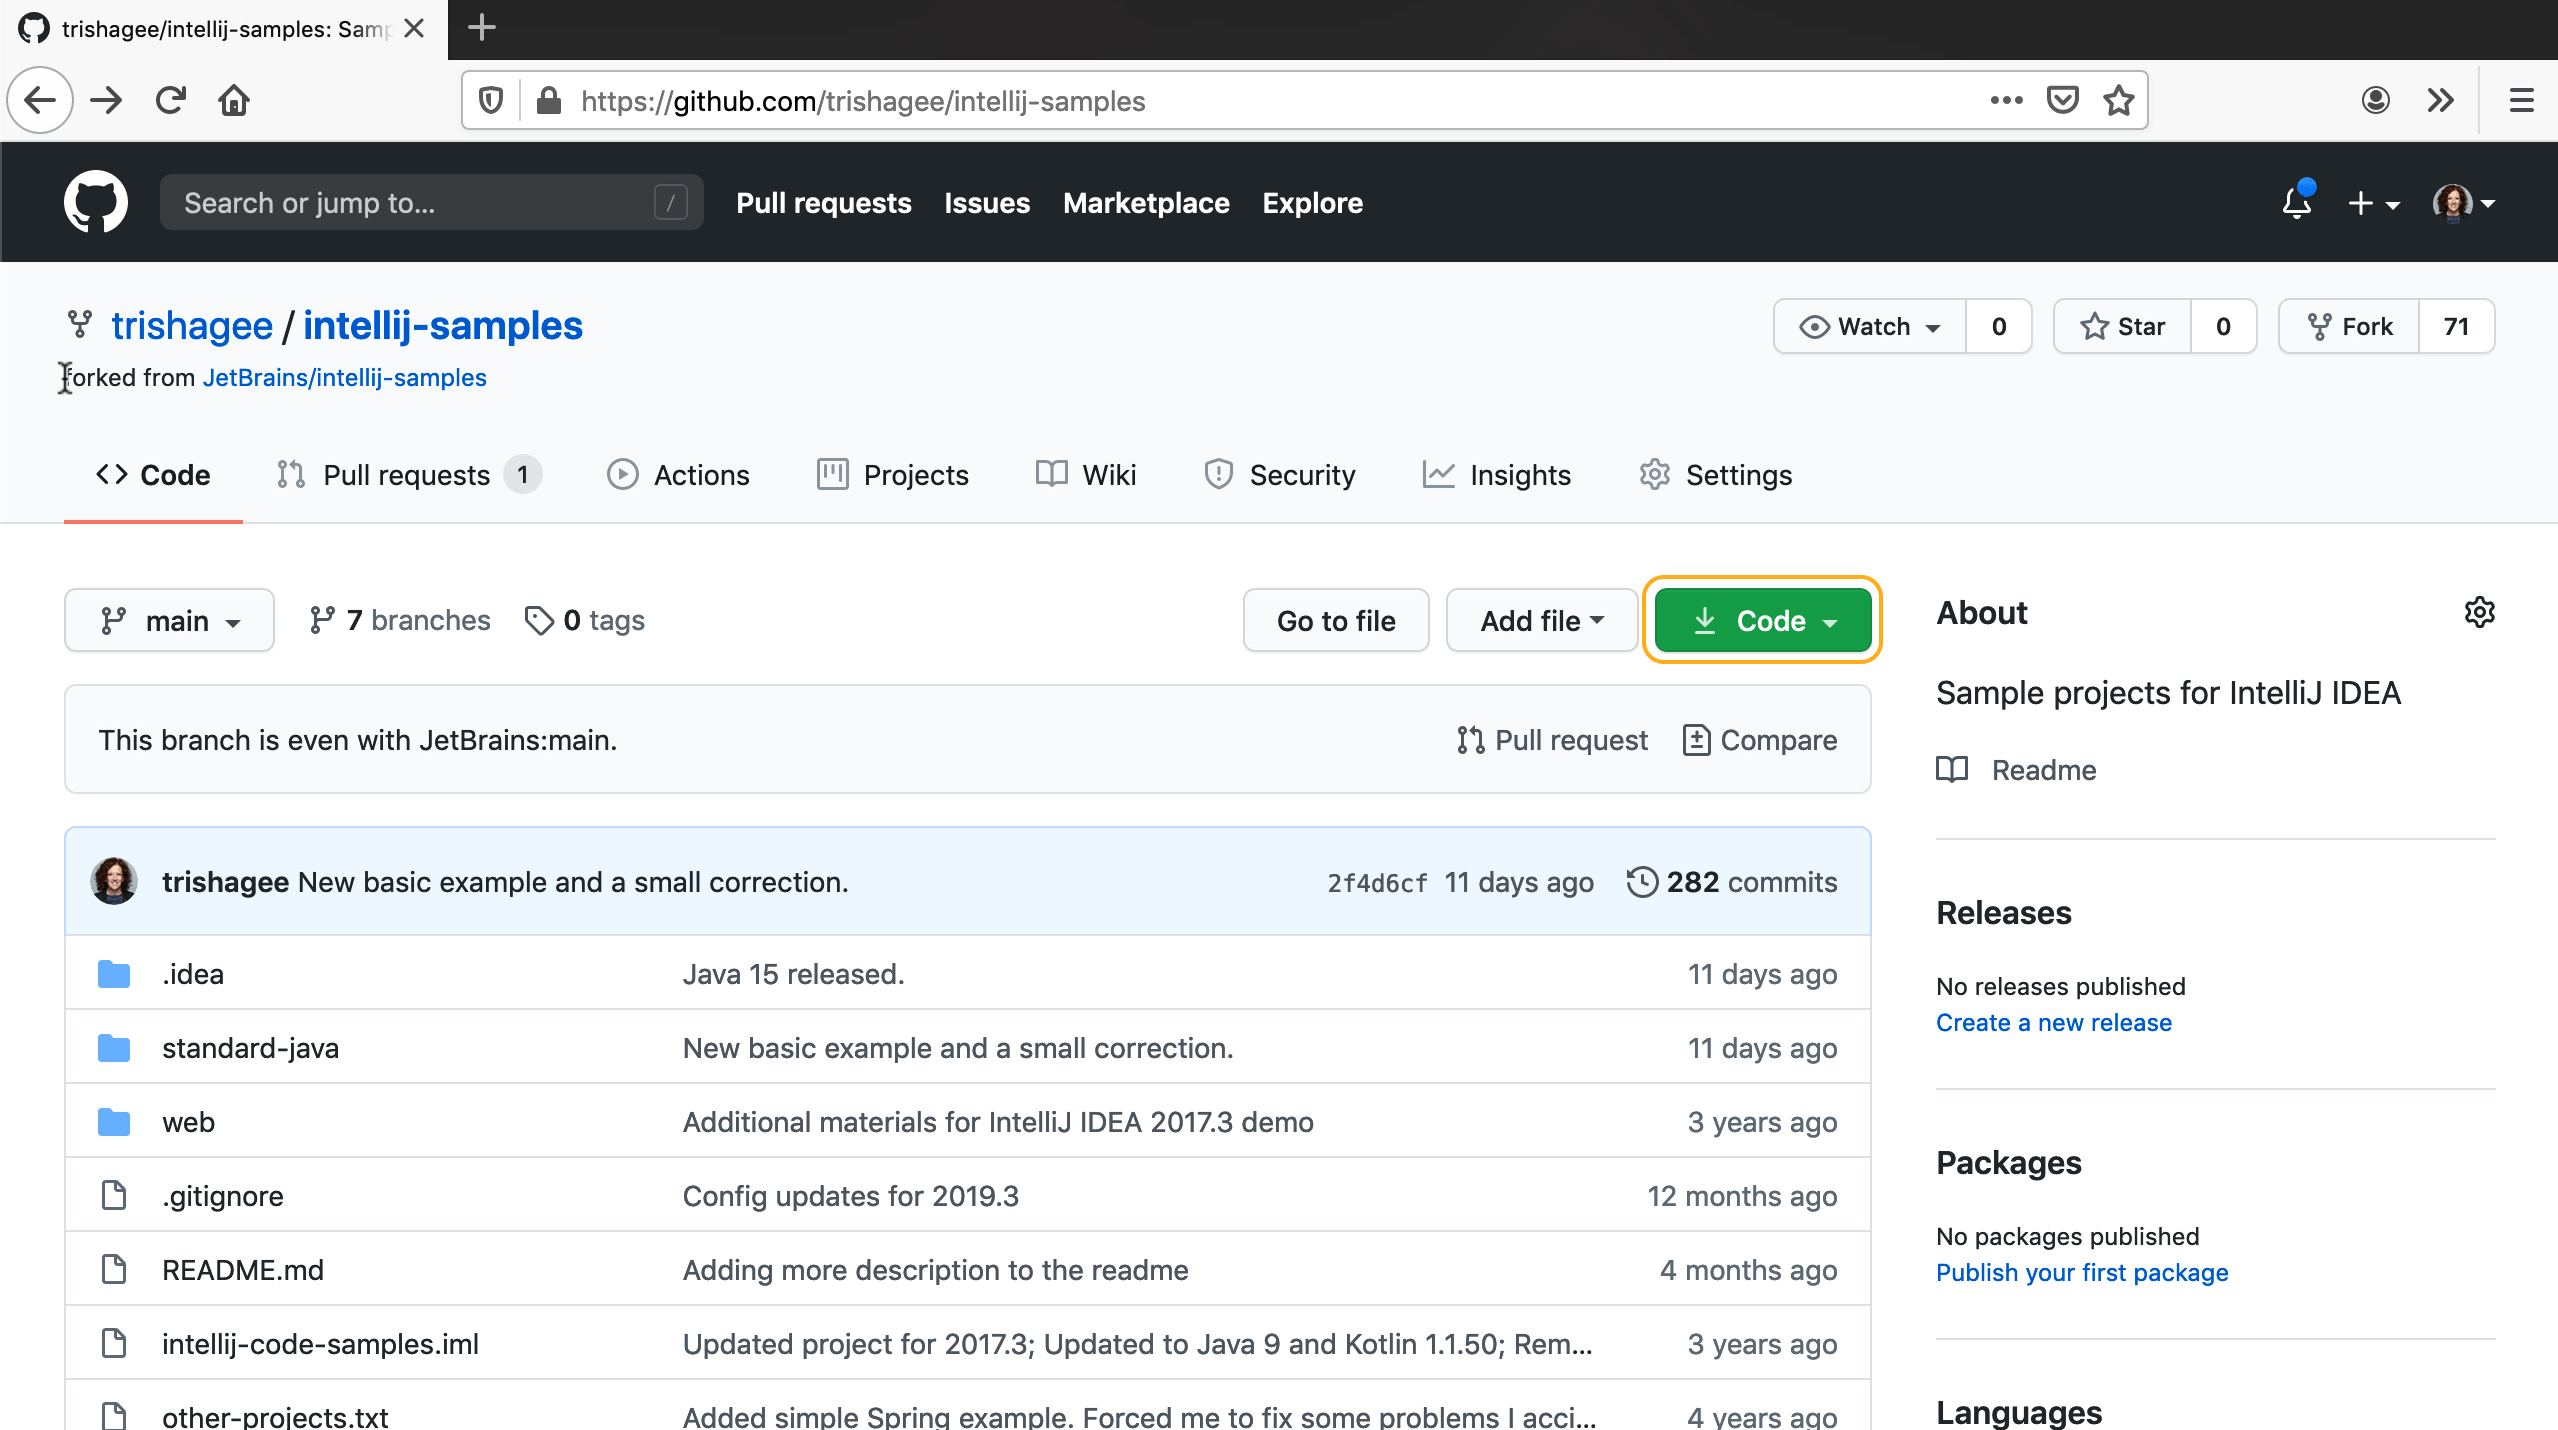This screenshot has height=1430, width=2558.
Task: Expand the Add file dropdown
Action: [x=1539, y=620]
